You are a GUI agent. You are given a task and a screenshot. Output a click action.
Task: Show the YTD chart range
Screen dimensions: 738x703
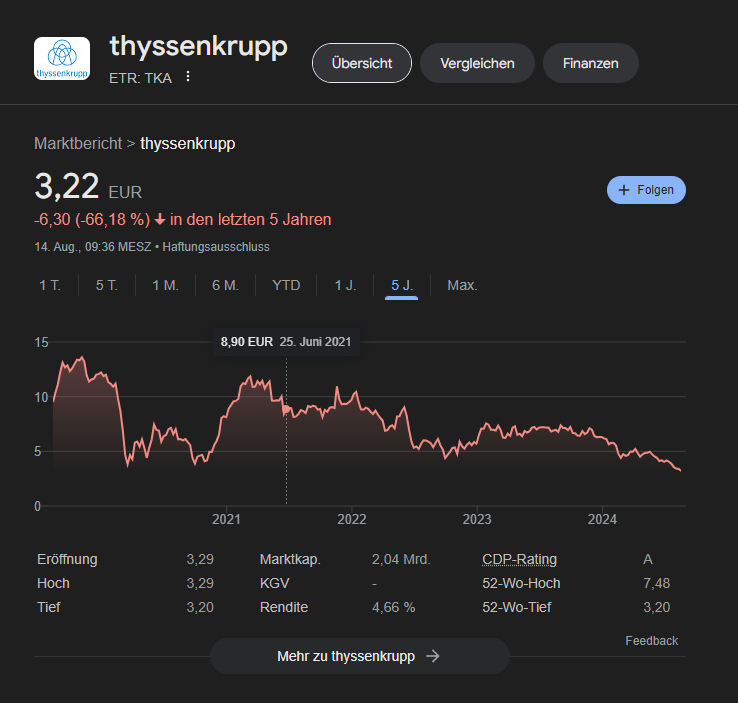click(286, 285)
